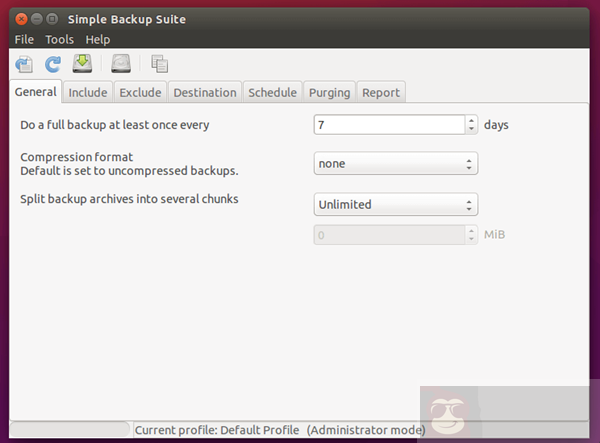The width and height of the screenshot is (600, 443).
Task: Click the full backup days input field
Action: (388, 125)
